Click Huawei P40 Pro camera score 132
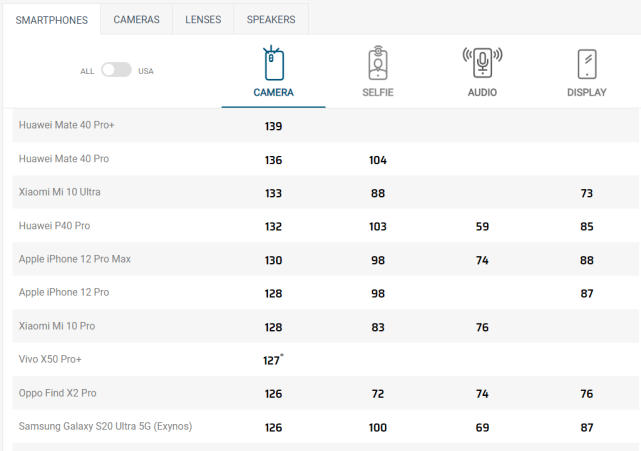 [273, 227]
